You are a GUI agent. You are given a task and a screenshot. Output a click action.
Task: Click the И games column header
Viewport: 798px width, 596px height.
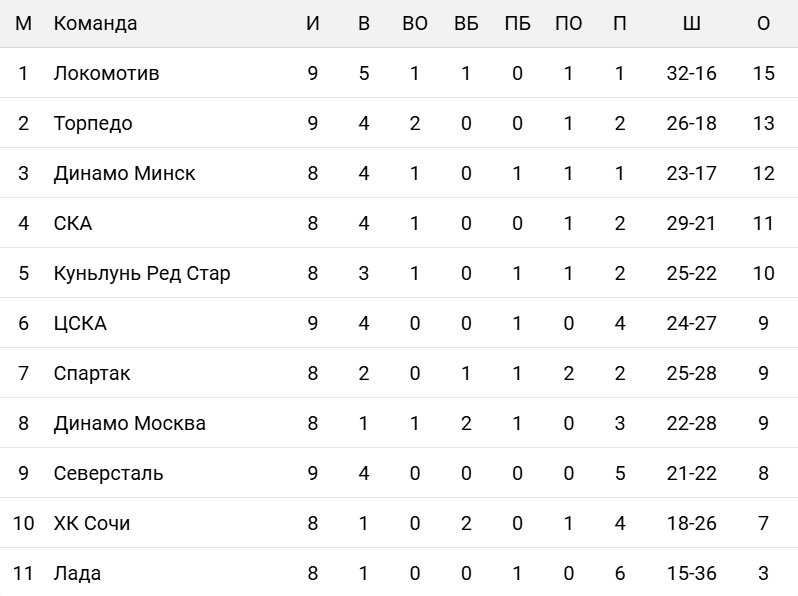pos(313,23)
